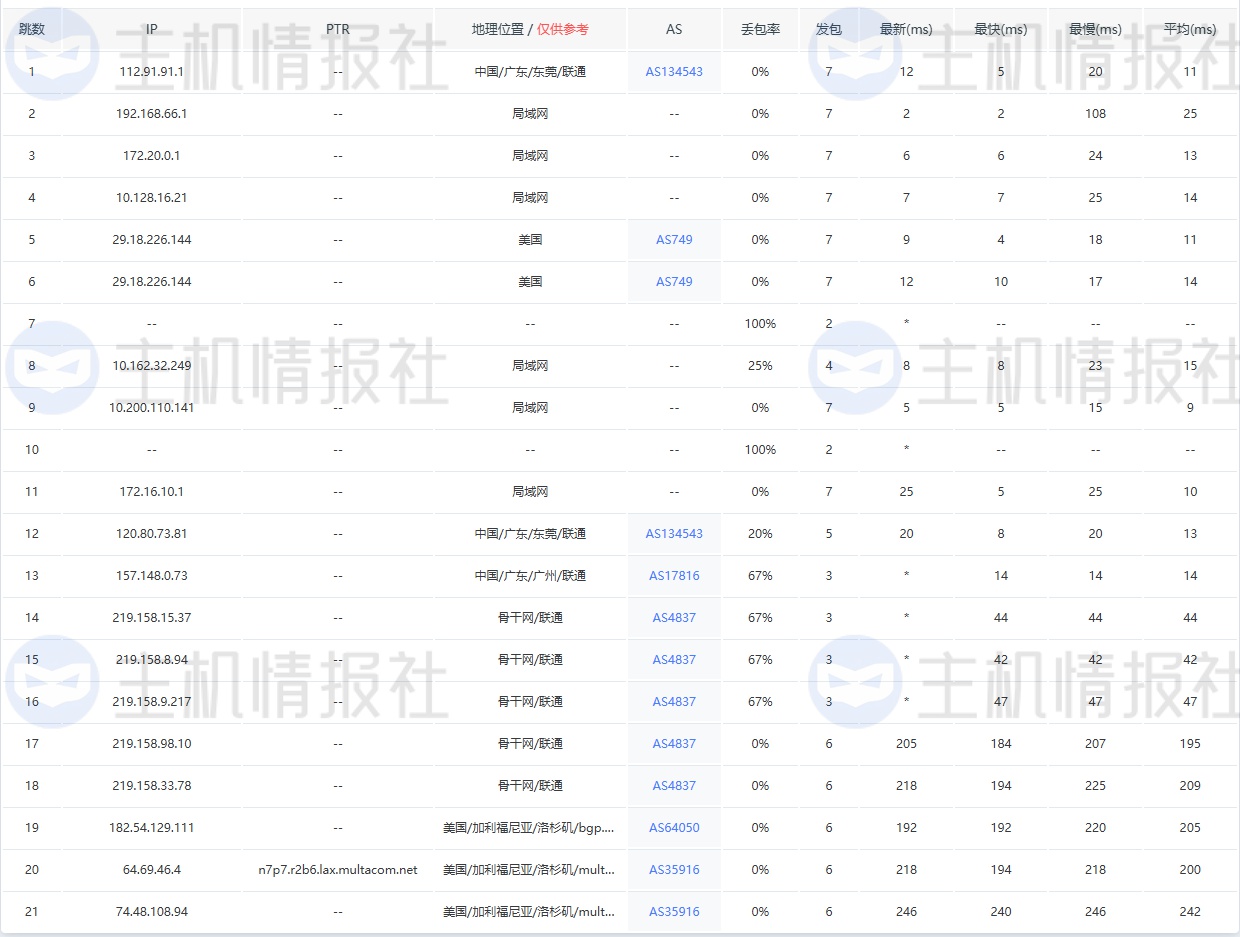Open AS17816 link for 157.148.0.73
The width and height of the screenshot is (1240, 937).
[674, 576]
